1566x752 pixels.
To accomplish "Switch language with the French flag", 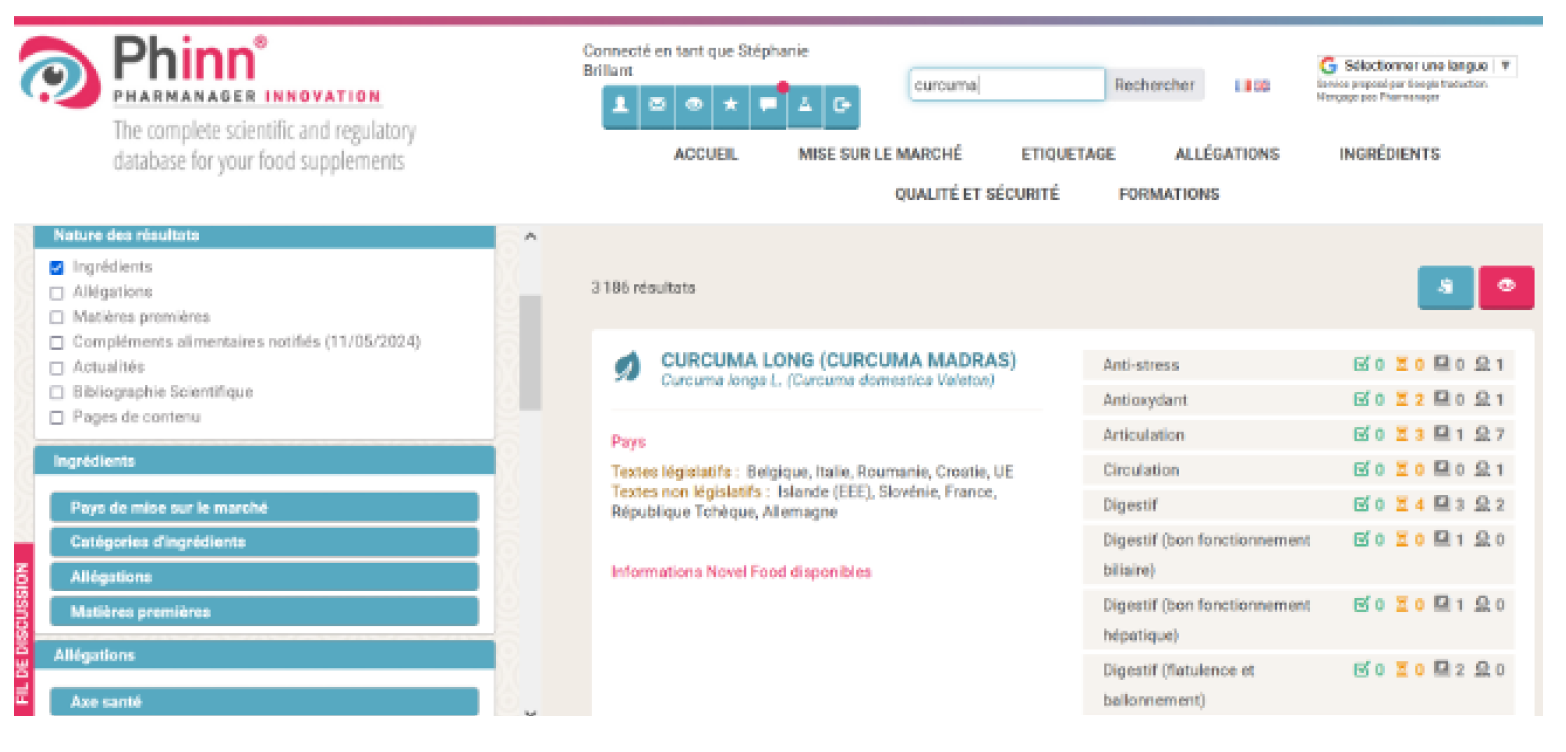I will 1243,86.
